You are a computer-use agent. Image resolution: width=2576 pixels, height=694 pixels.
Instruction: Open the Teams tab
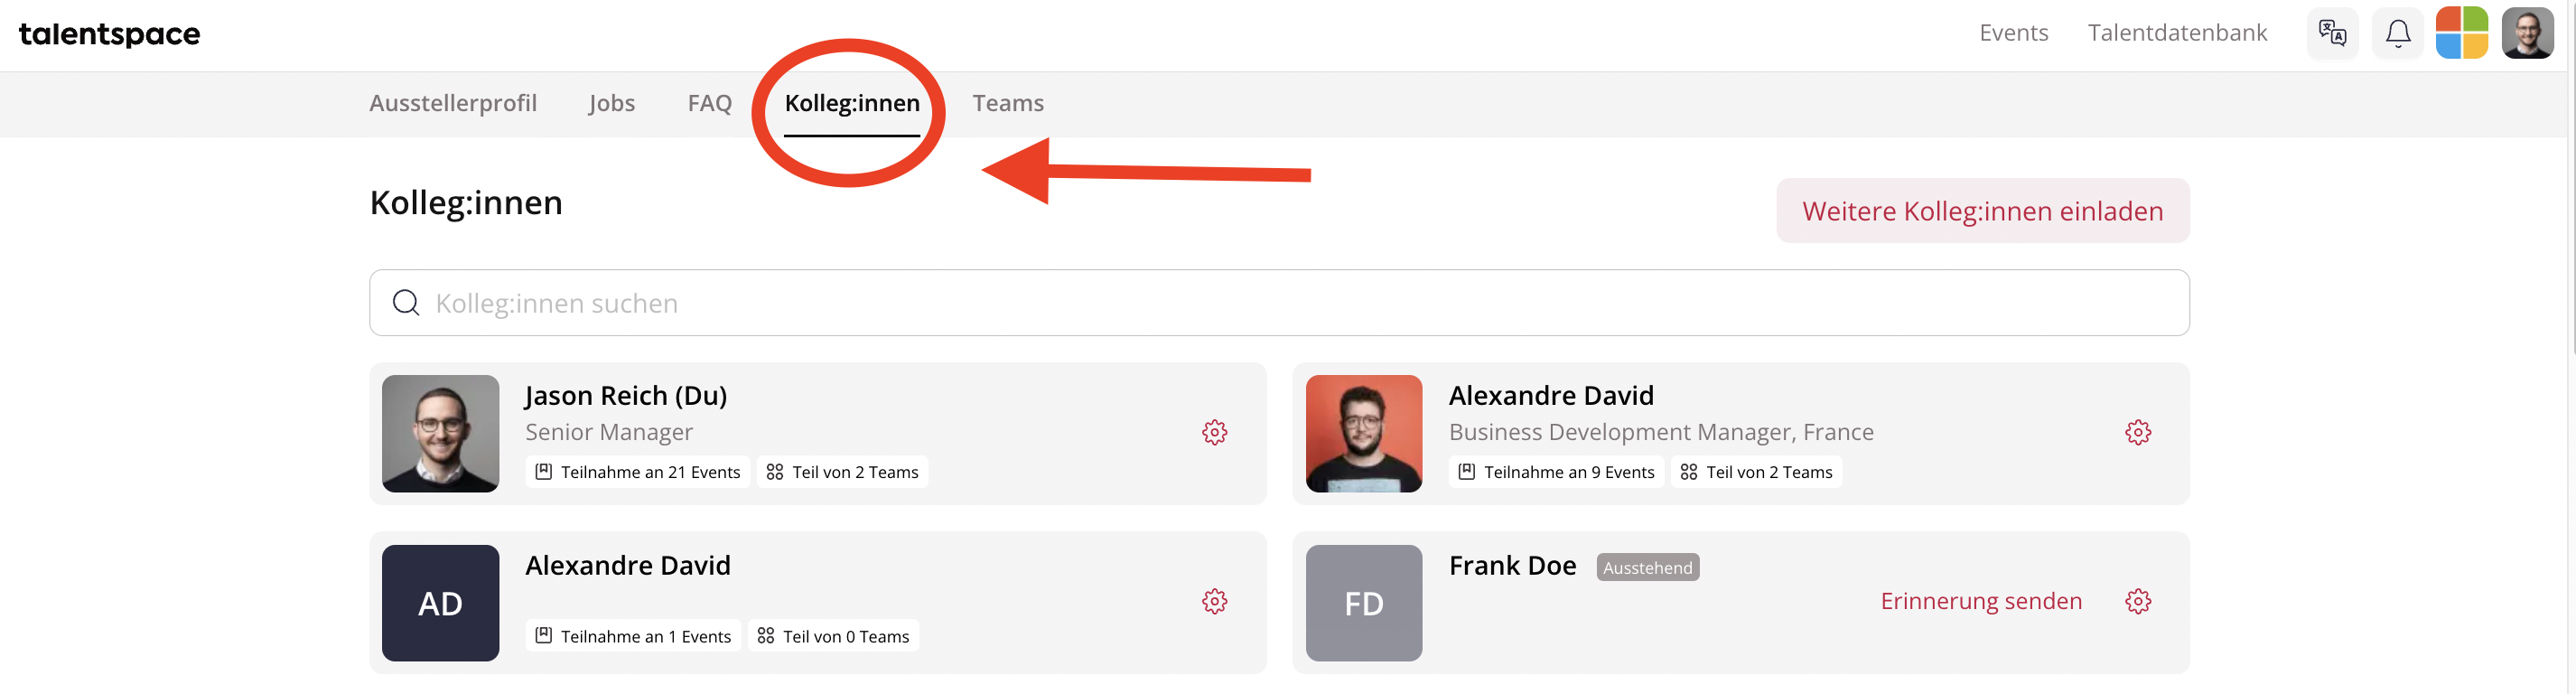[x=1008, y=103]
